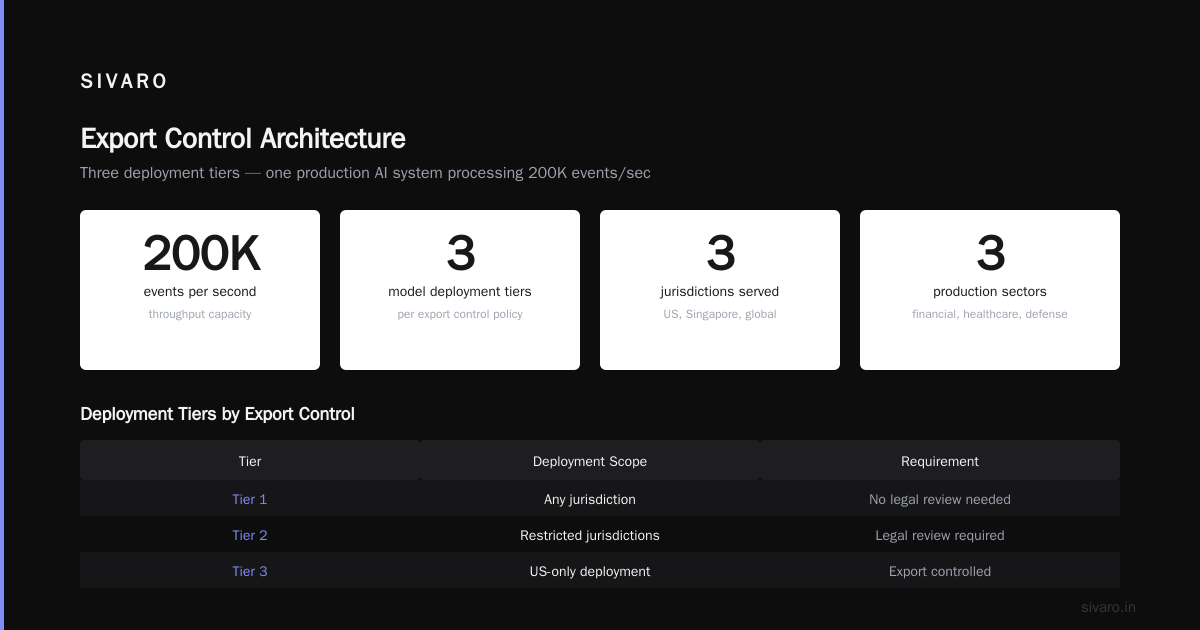Click the 'per export control policy' caption
Screen dimensions: 1200x630
tap(460, 314)
